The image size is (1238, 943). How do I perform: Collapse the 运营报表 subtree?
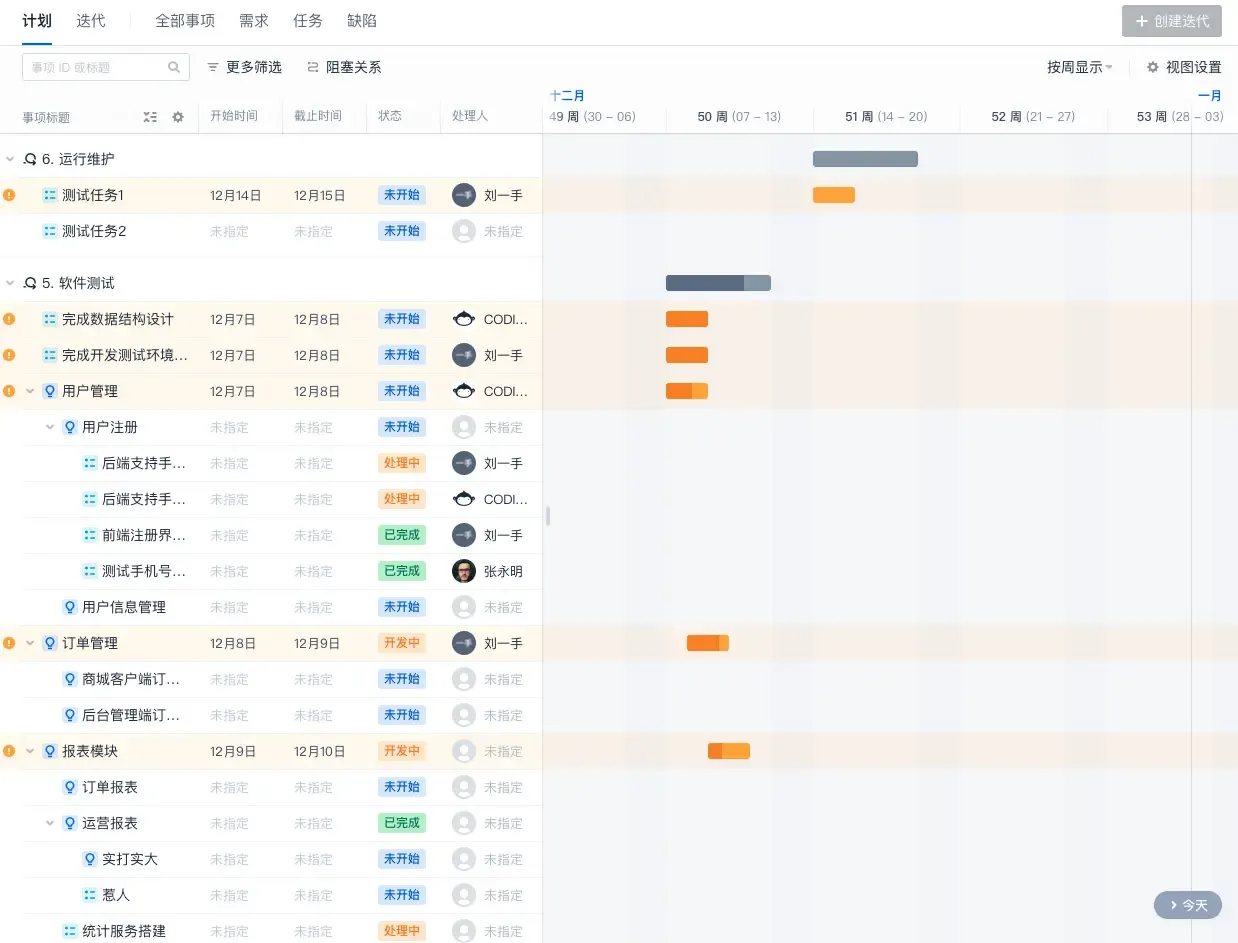[48, 823]
